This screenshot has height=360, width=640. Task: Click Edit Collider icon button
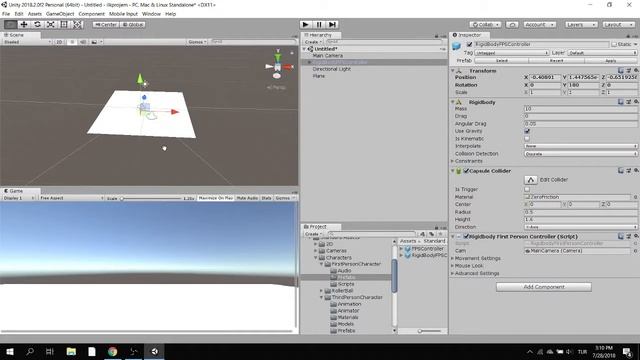[x=530, y=180]
